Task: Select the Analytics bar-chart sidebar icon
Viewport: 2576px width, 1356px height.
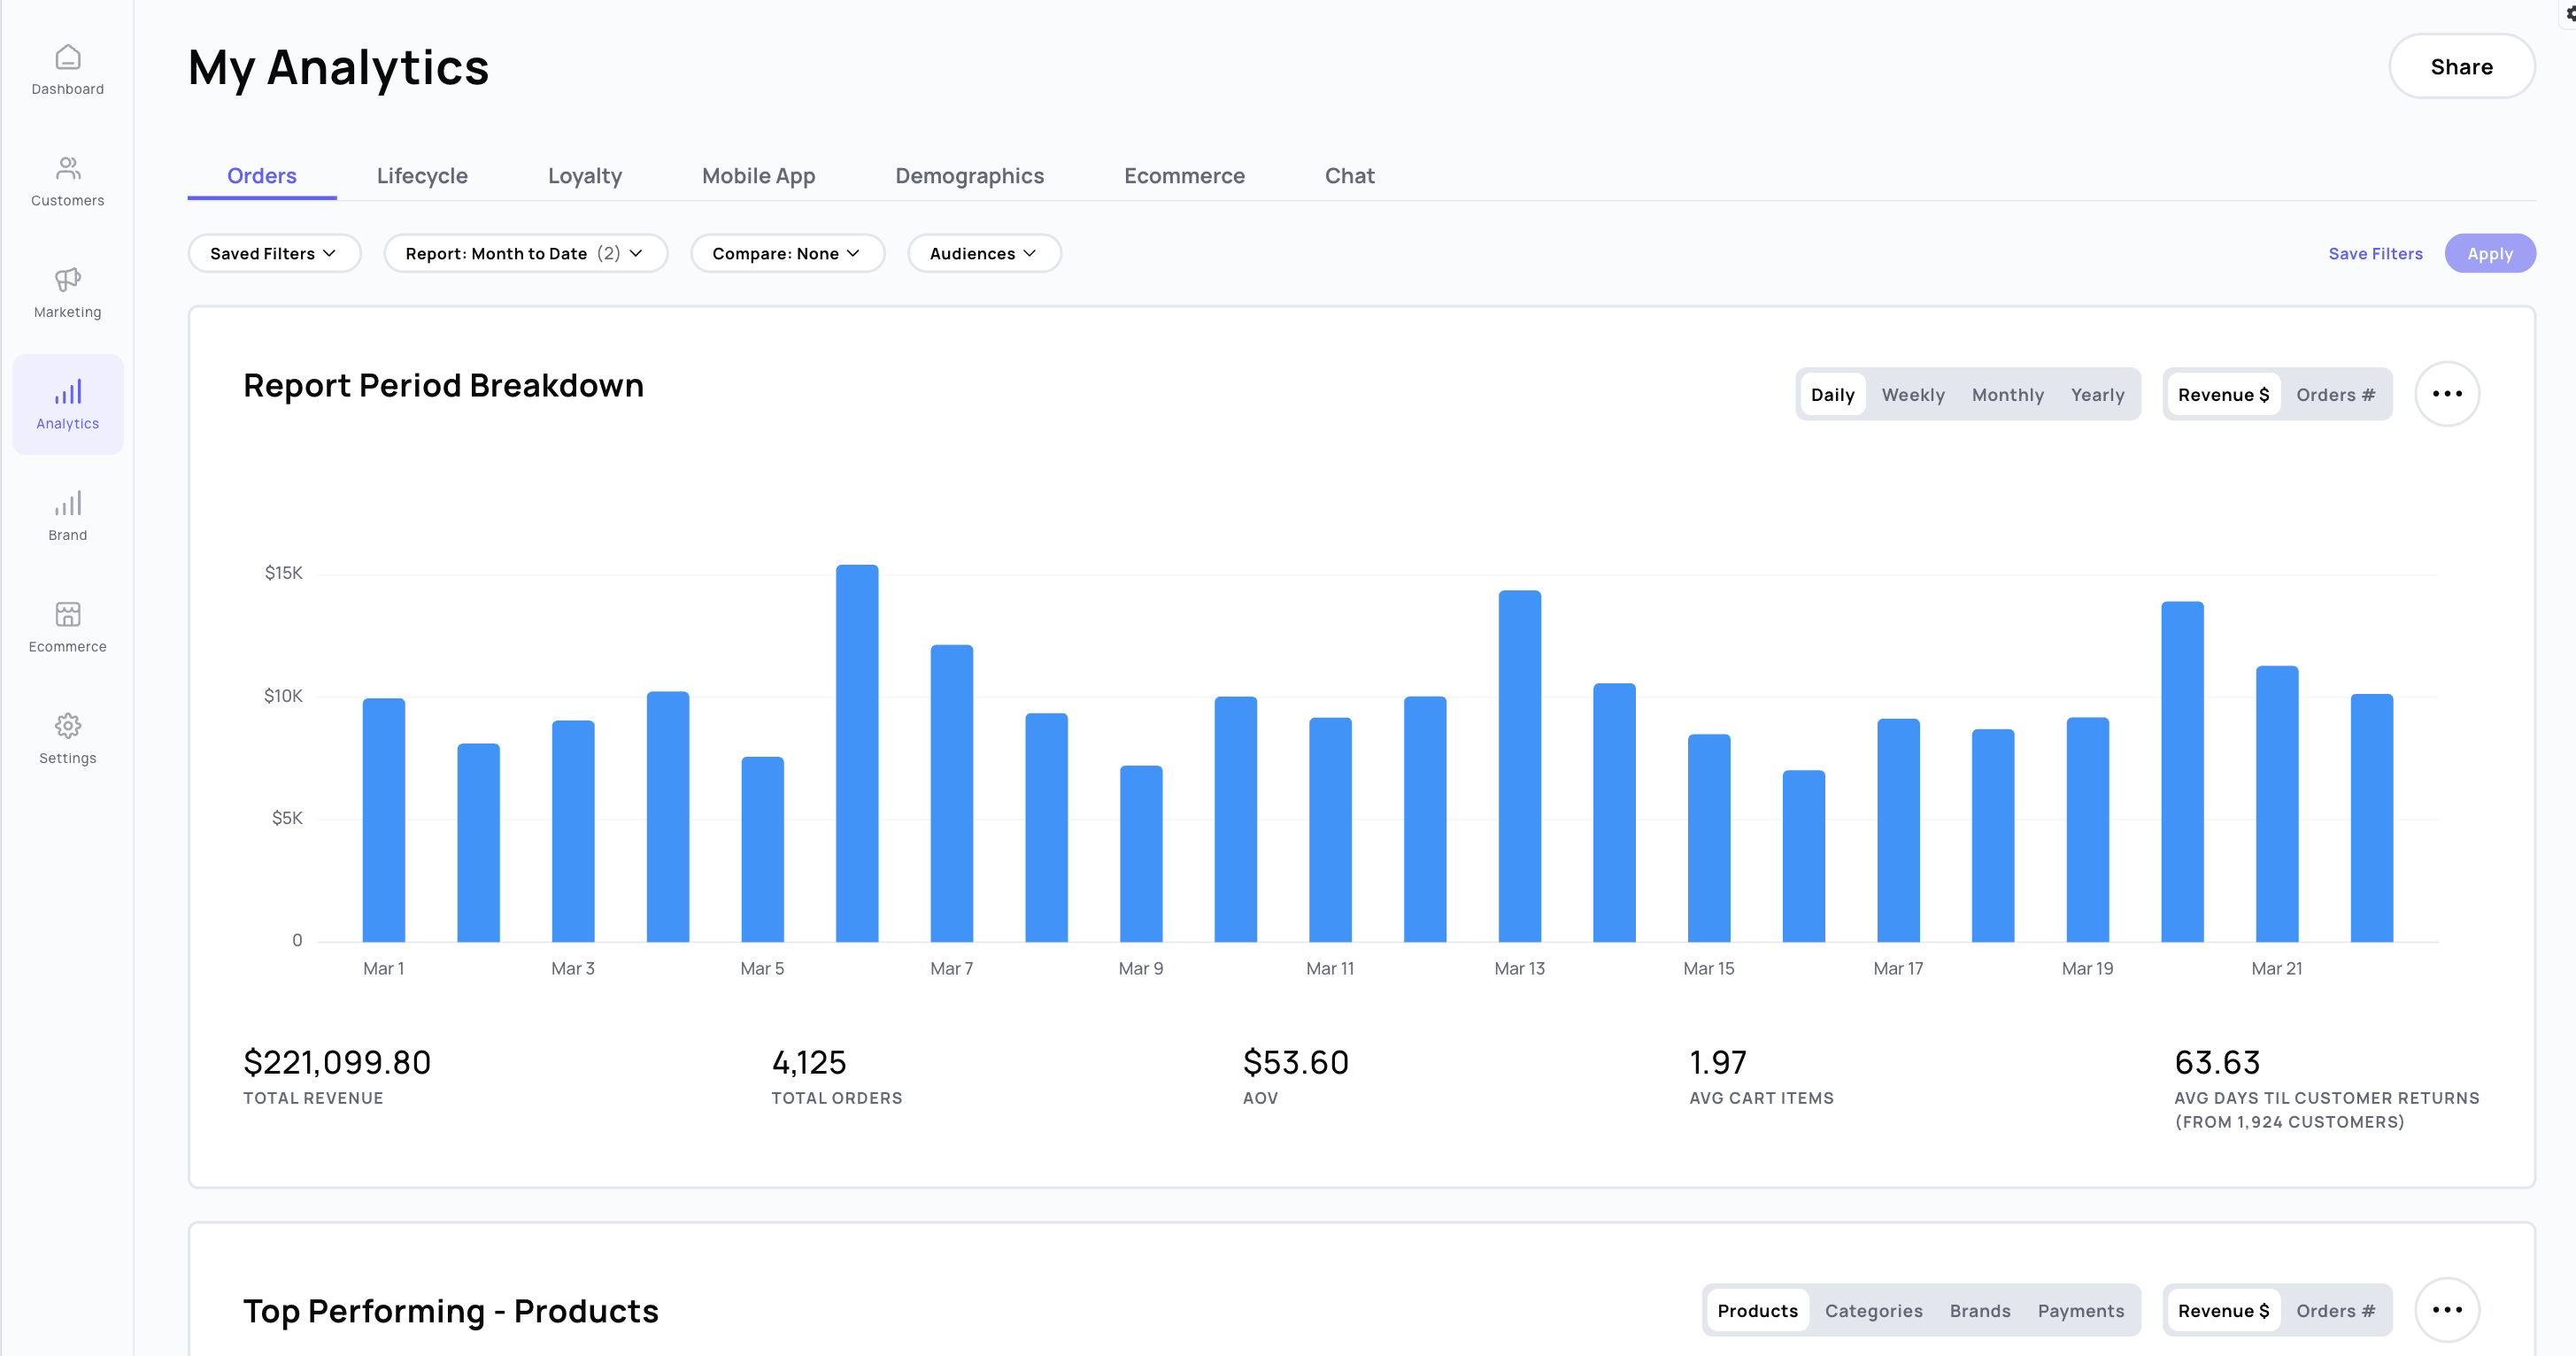Action: click(67, 392)
